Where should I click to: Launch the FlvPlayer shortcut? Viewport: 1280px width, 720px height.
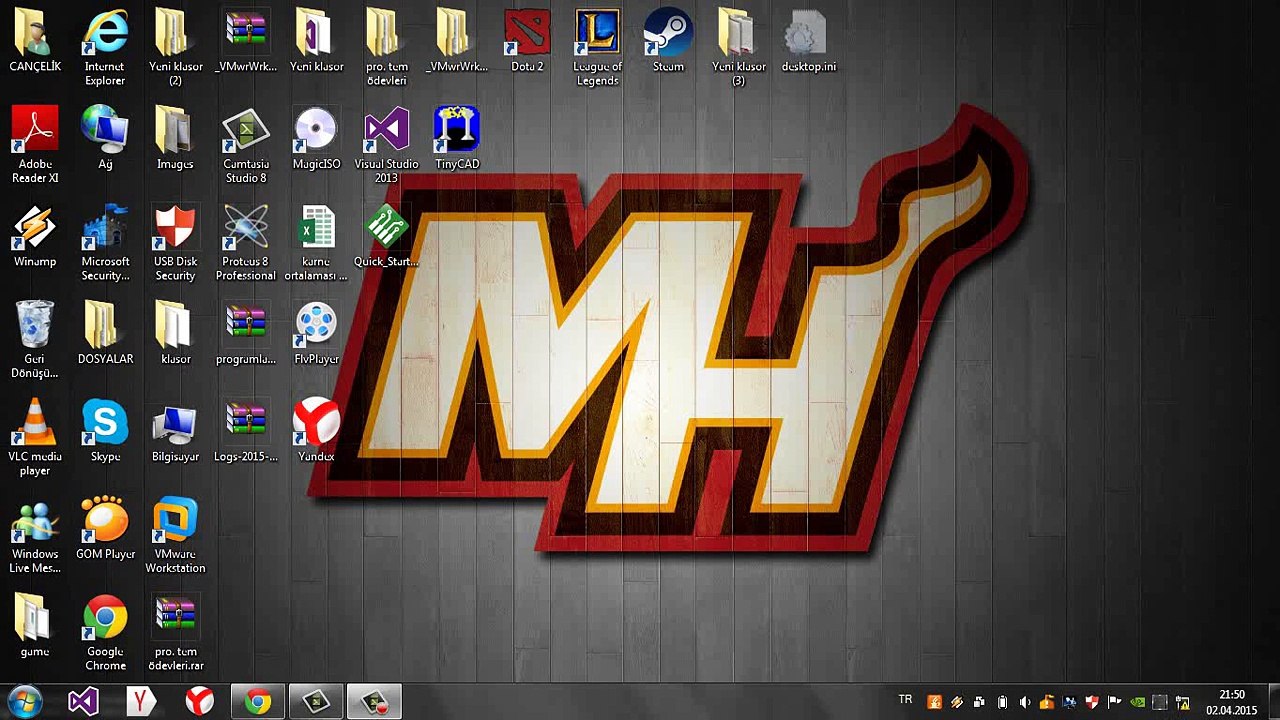coord(316,333)
